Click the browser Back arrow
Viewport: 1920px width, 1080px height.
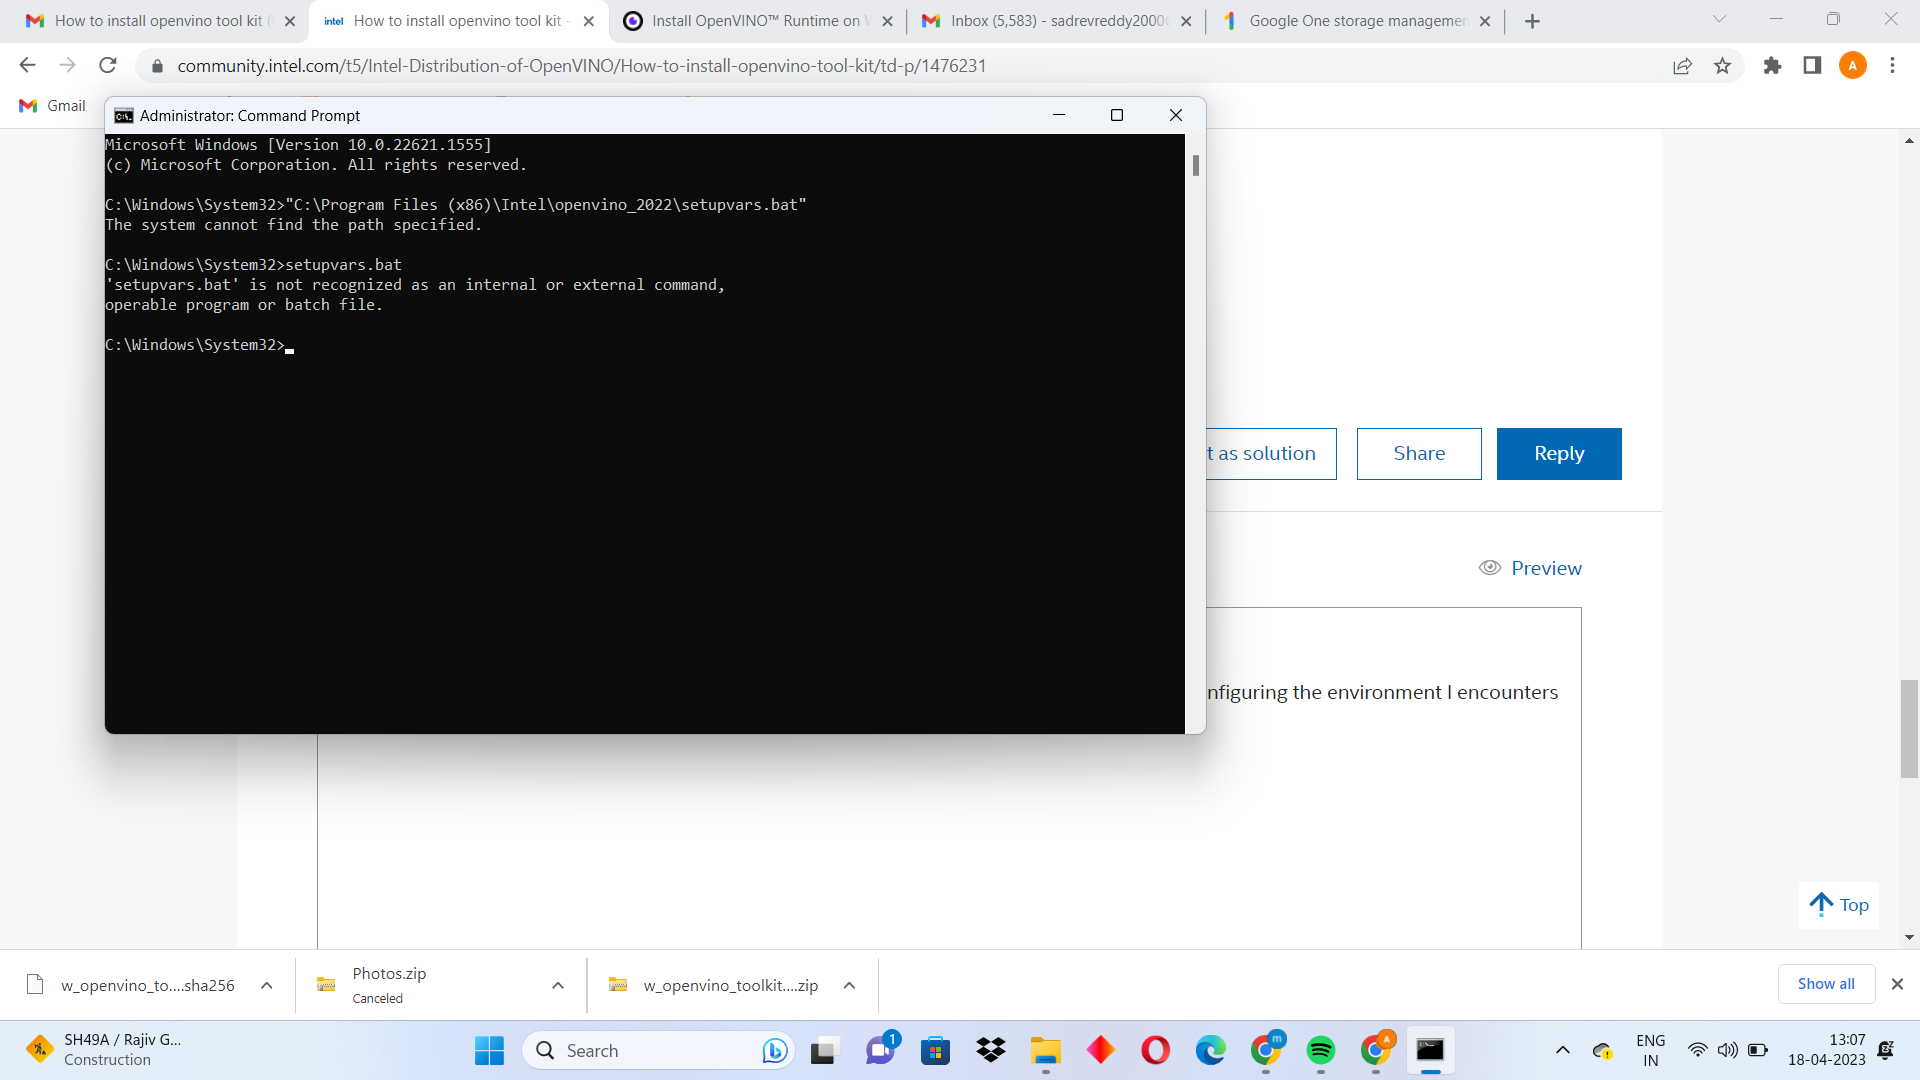[27, 65]
